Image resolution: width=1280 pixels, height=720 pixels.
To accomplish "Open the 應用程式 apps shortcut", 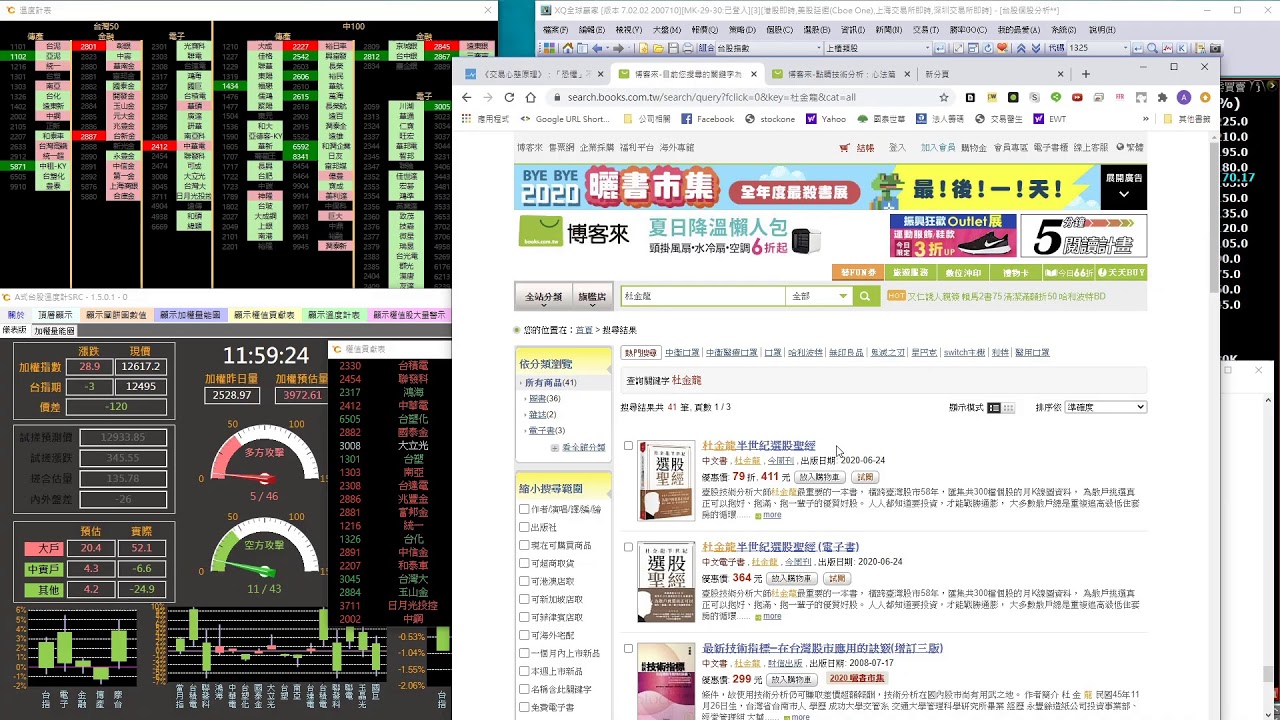I will pyautogui.click(x=485, y=119).
